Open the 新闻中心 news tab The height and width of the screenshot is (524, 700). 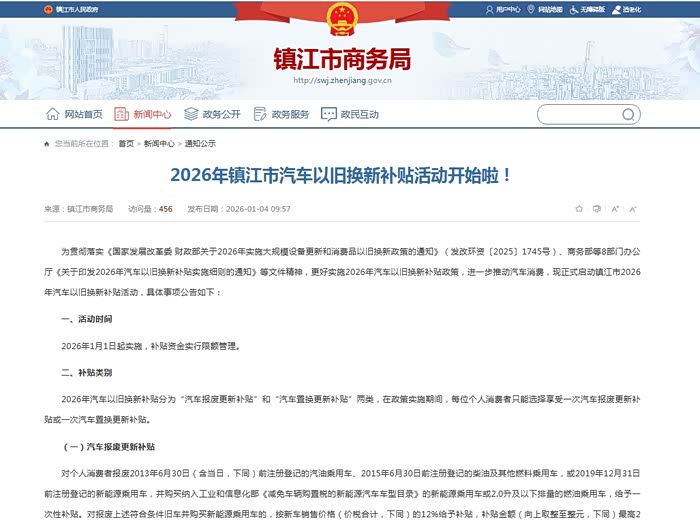tap(142, 114)
